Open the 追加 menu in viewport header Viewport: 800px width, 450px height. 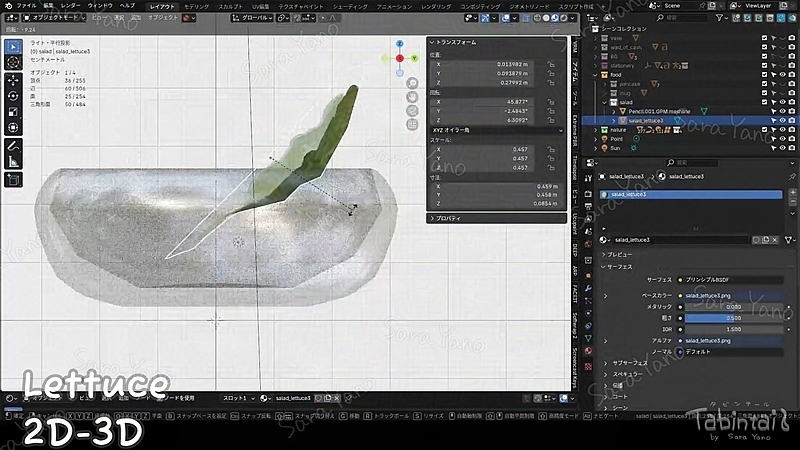(x=136, y=18)
